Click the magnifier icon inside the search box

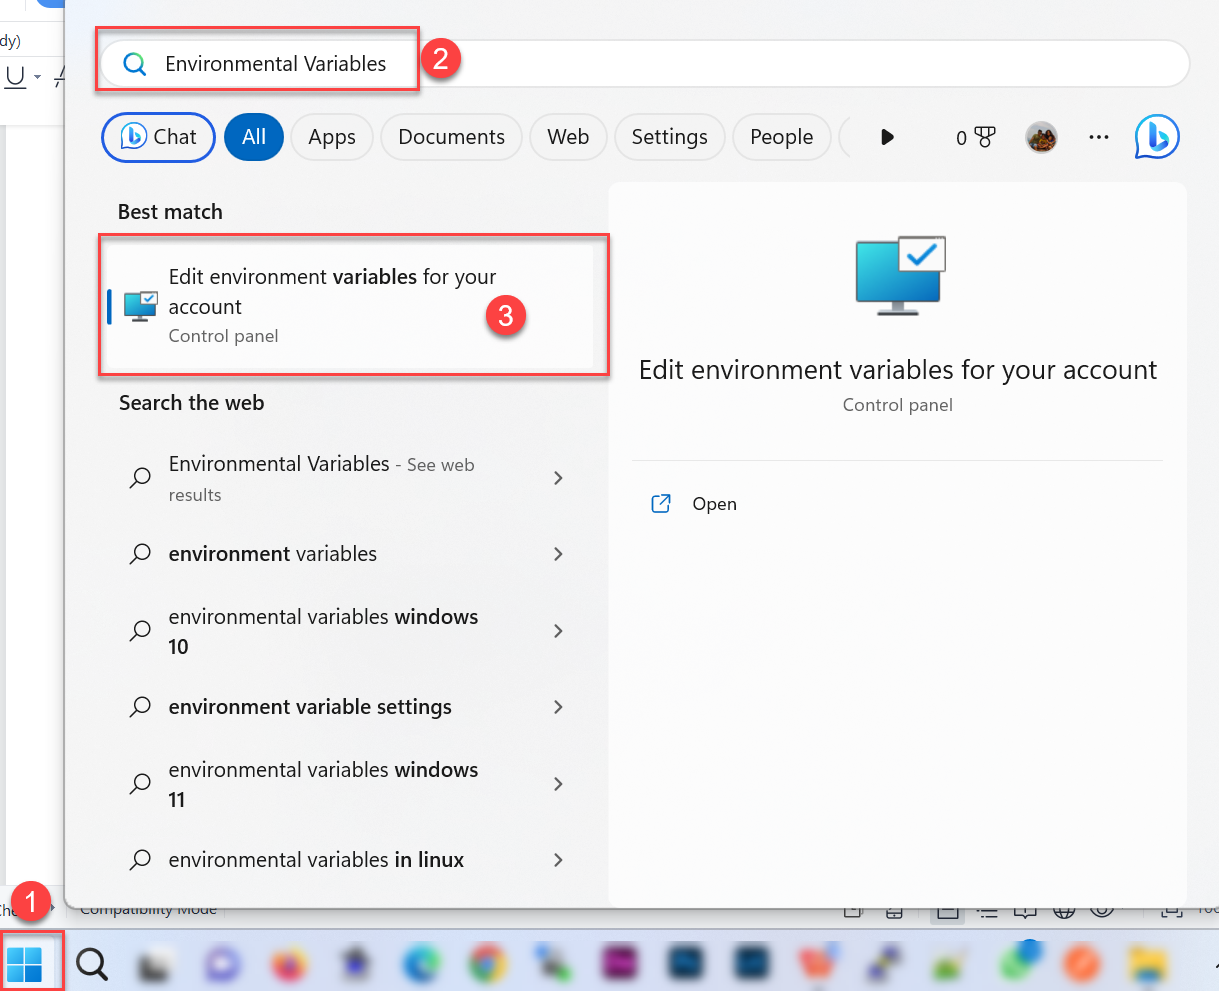point(134,63)
